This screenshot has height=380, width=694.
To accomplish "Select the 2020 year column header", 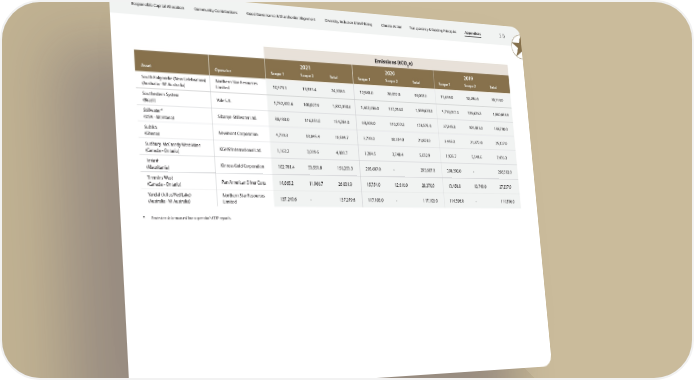I will [x=389, y=73].
